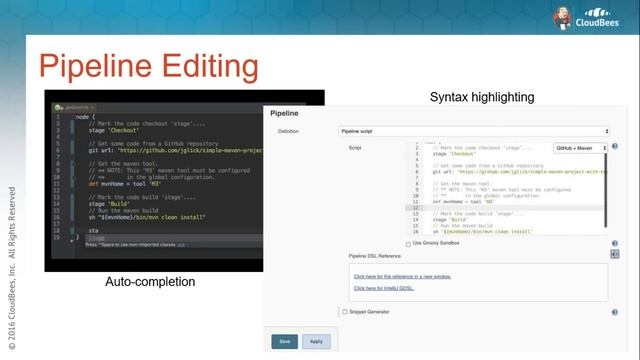640x360 pixels.
Task: Open help icon beside Snippet Generator
Action: click(x=615, y=312)
